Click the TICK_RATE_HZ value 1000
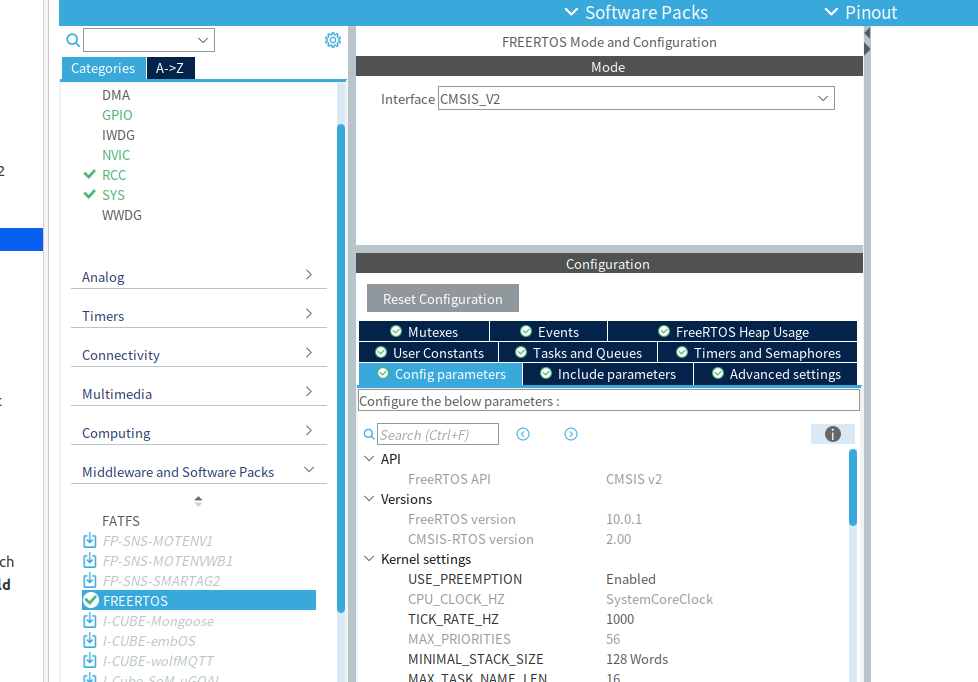Screen dimensions: 978x682 coord(620,618)
